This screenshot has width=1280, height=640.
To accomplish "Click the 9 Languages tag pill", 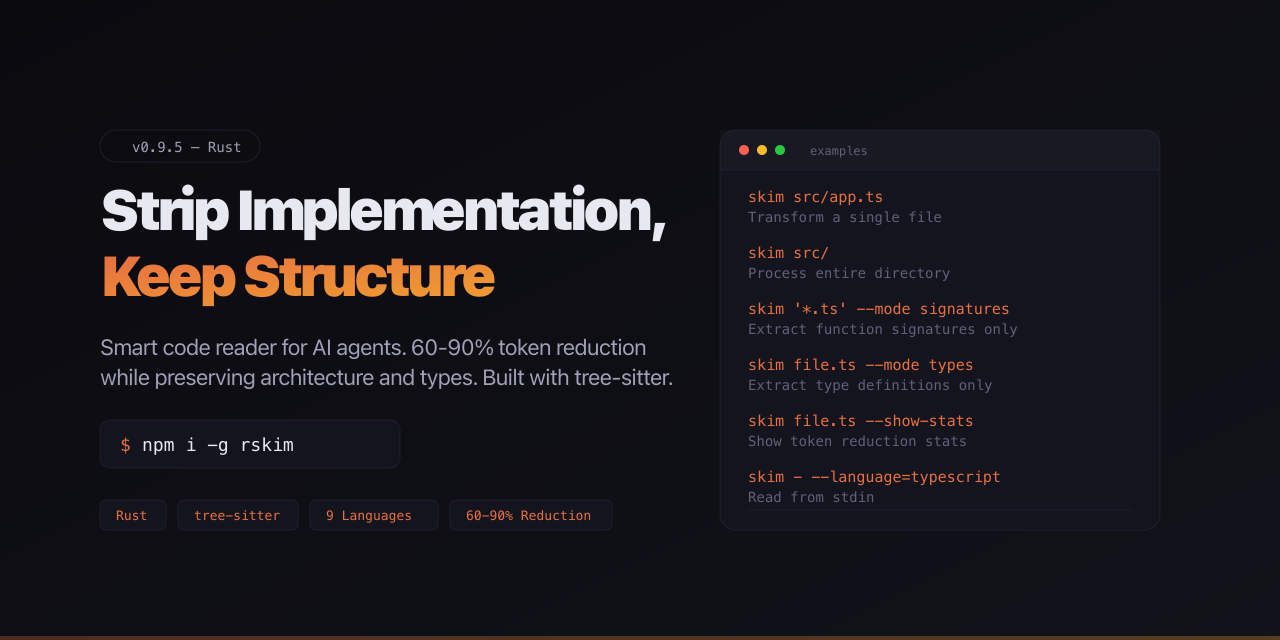I will coord(373,515).
